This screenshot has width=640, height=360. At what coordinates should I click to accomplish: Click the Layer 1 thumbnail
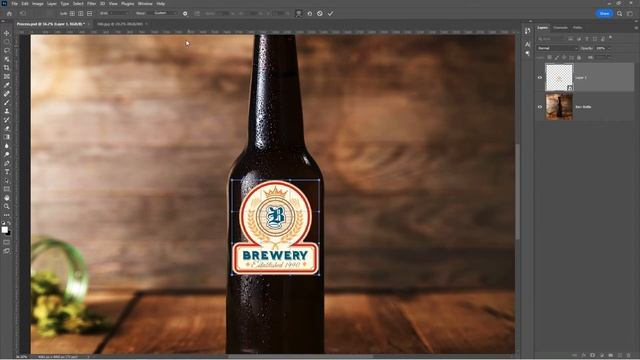(559, 77)
